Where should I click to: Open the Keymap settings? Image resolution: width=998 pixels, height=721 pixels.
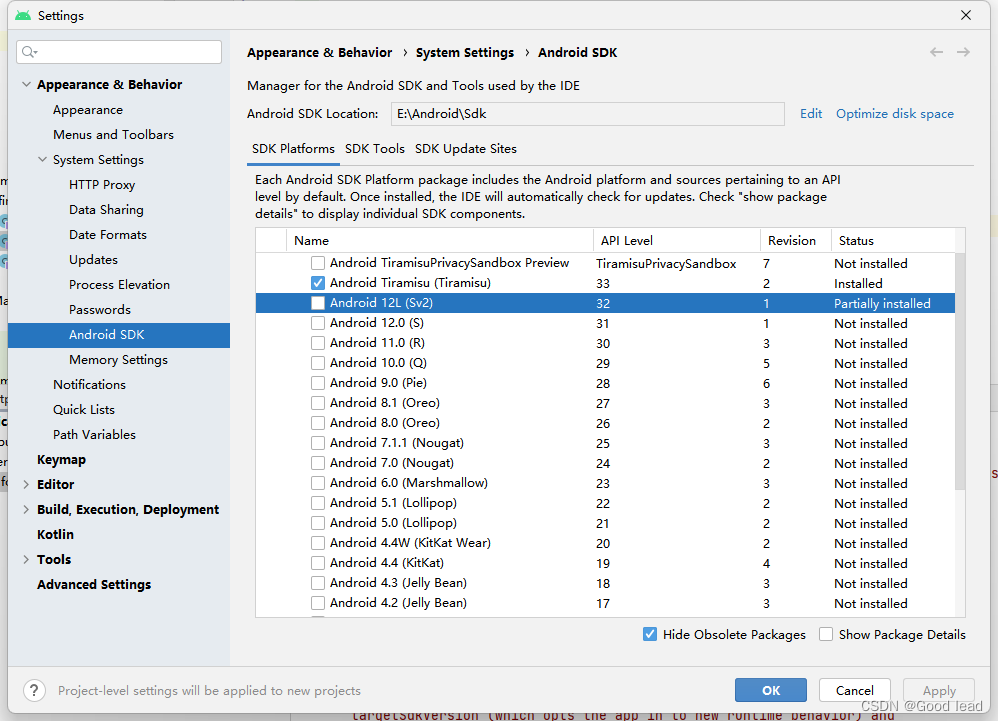(61, 459)
